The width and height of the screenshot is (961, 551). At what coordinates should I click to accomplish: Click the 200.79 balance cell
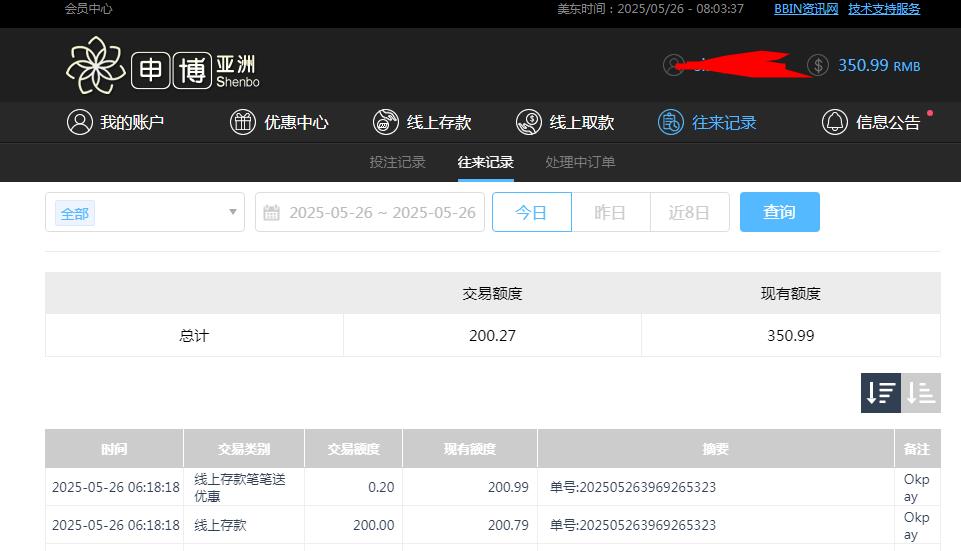508,525
